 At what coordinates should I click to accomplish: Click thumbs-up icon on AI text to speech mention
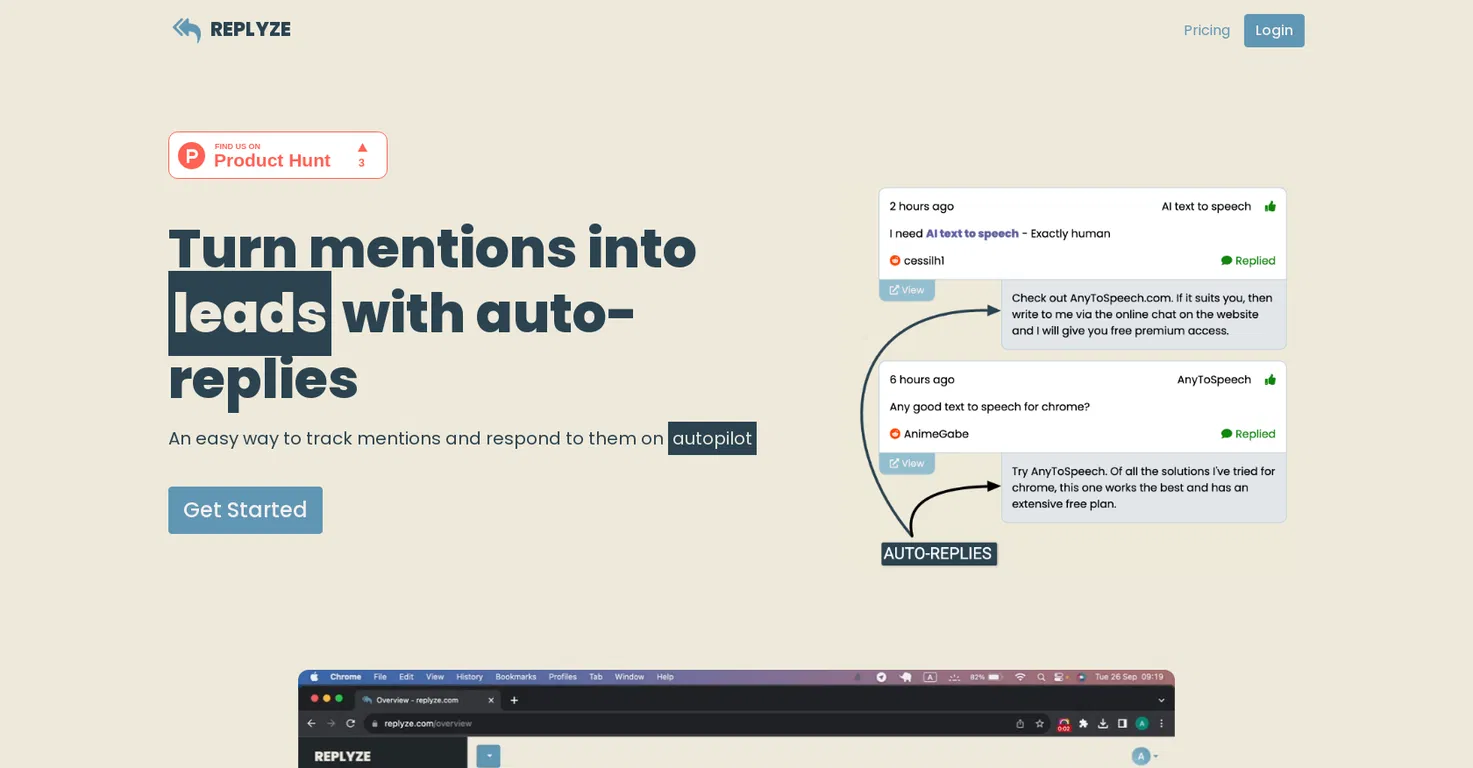[1270, 206]
